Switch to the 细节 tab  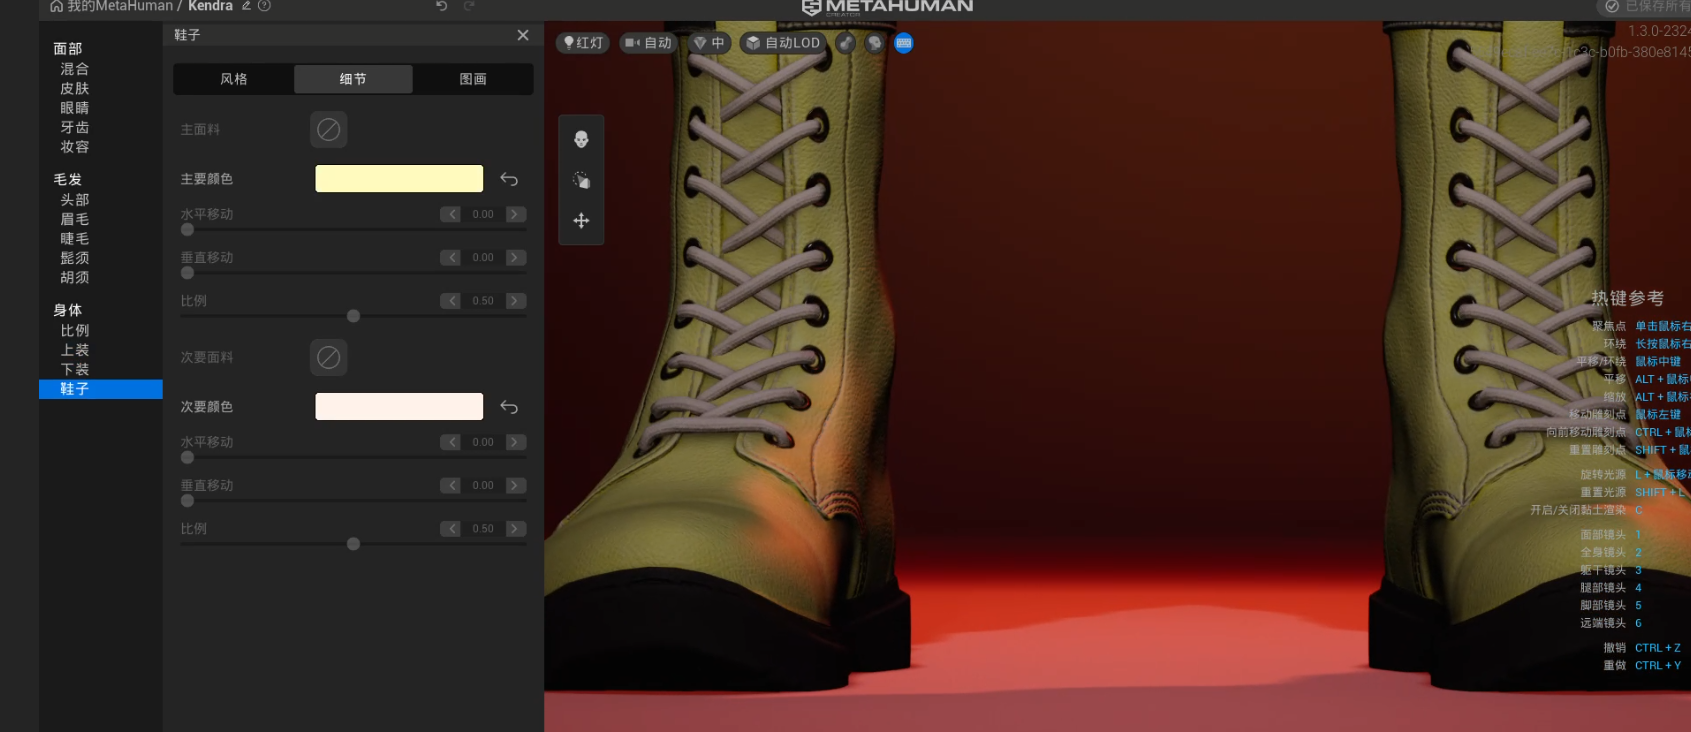pos(353,79)
